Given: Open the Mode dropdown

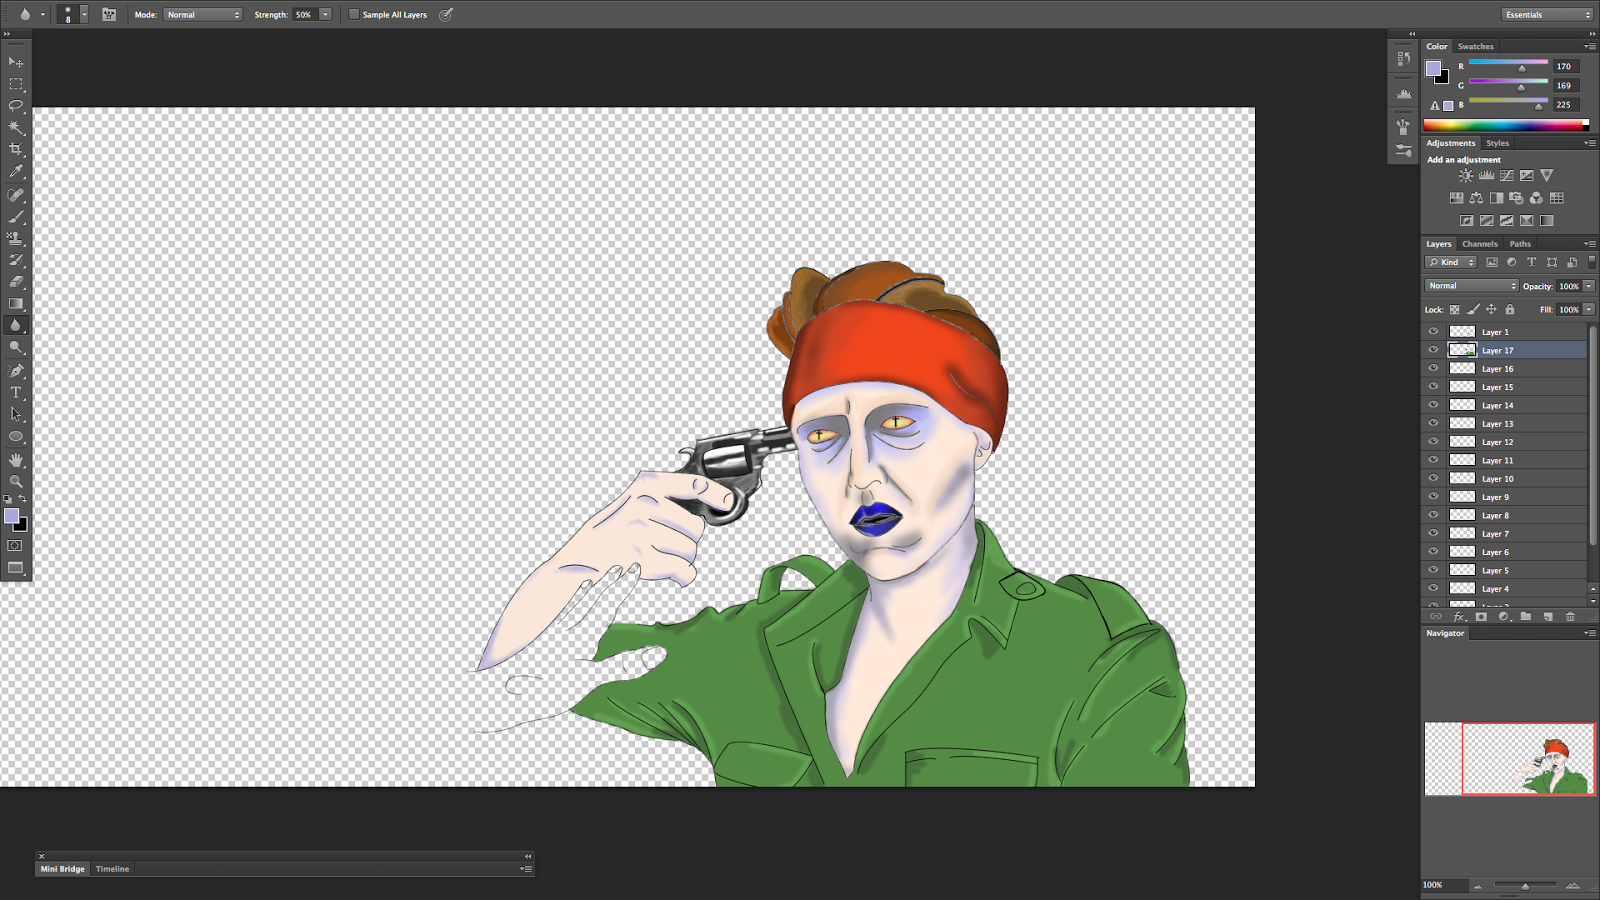Looking at the screenshot, I should point(203,15).
